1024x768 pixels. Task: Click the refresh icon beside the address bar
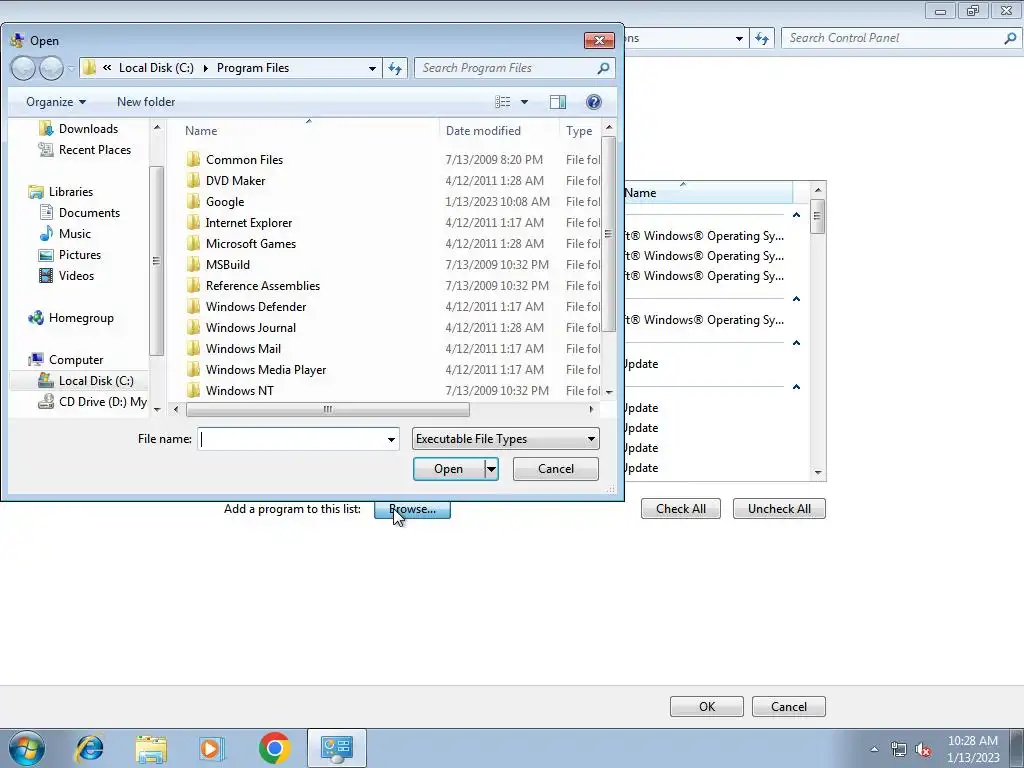395,68
